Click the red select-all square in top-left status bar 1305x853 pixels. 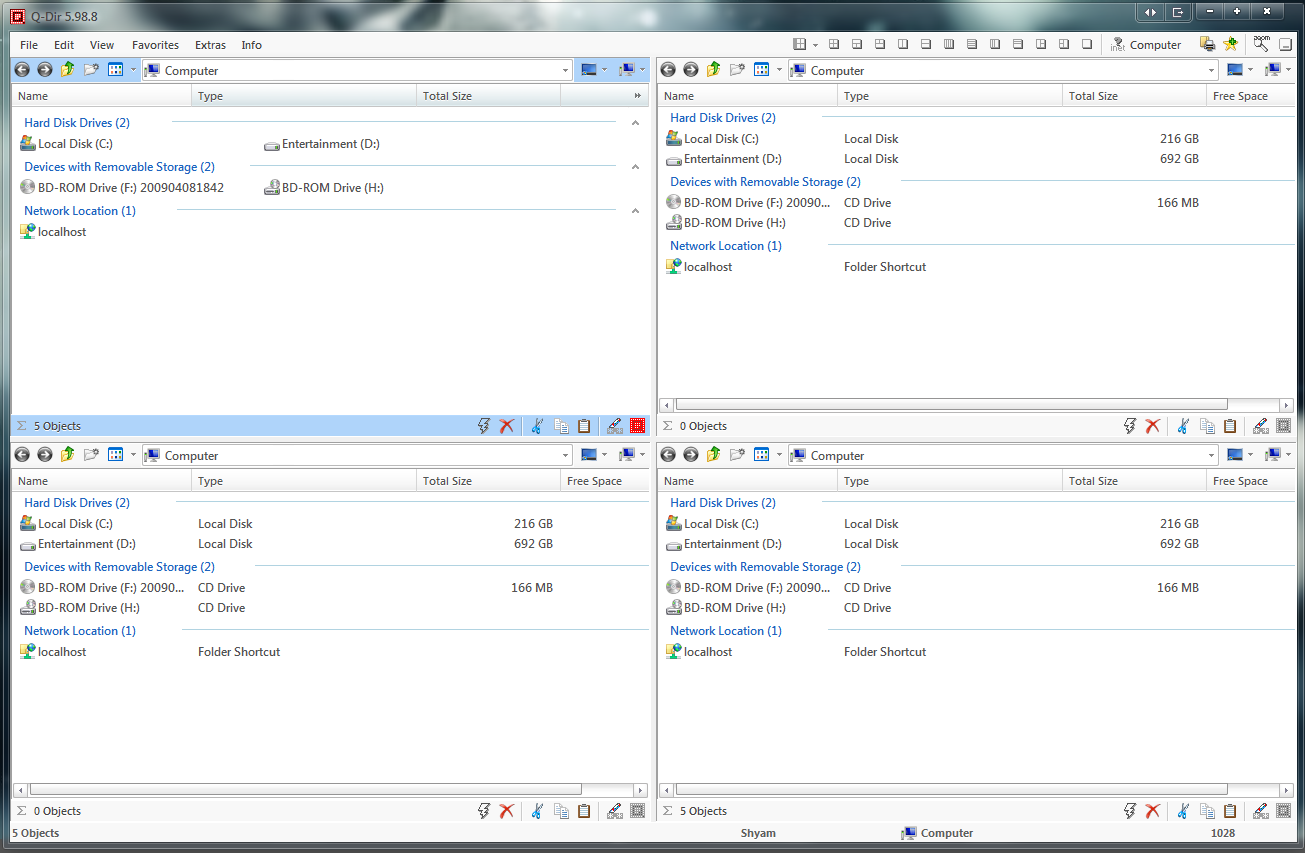coord(638,426)
